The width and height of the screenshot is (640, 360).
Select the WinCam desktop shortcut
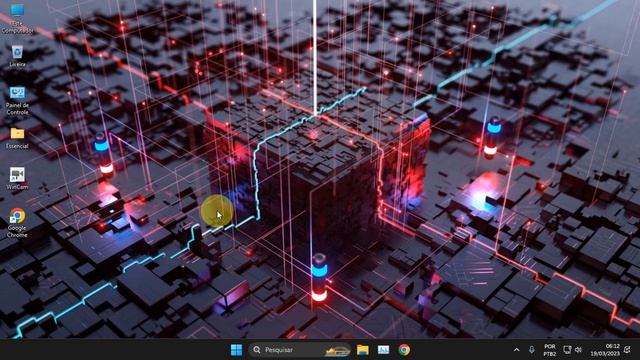(x=17, y=178)
